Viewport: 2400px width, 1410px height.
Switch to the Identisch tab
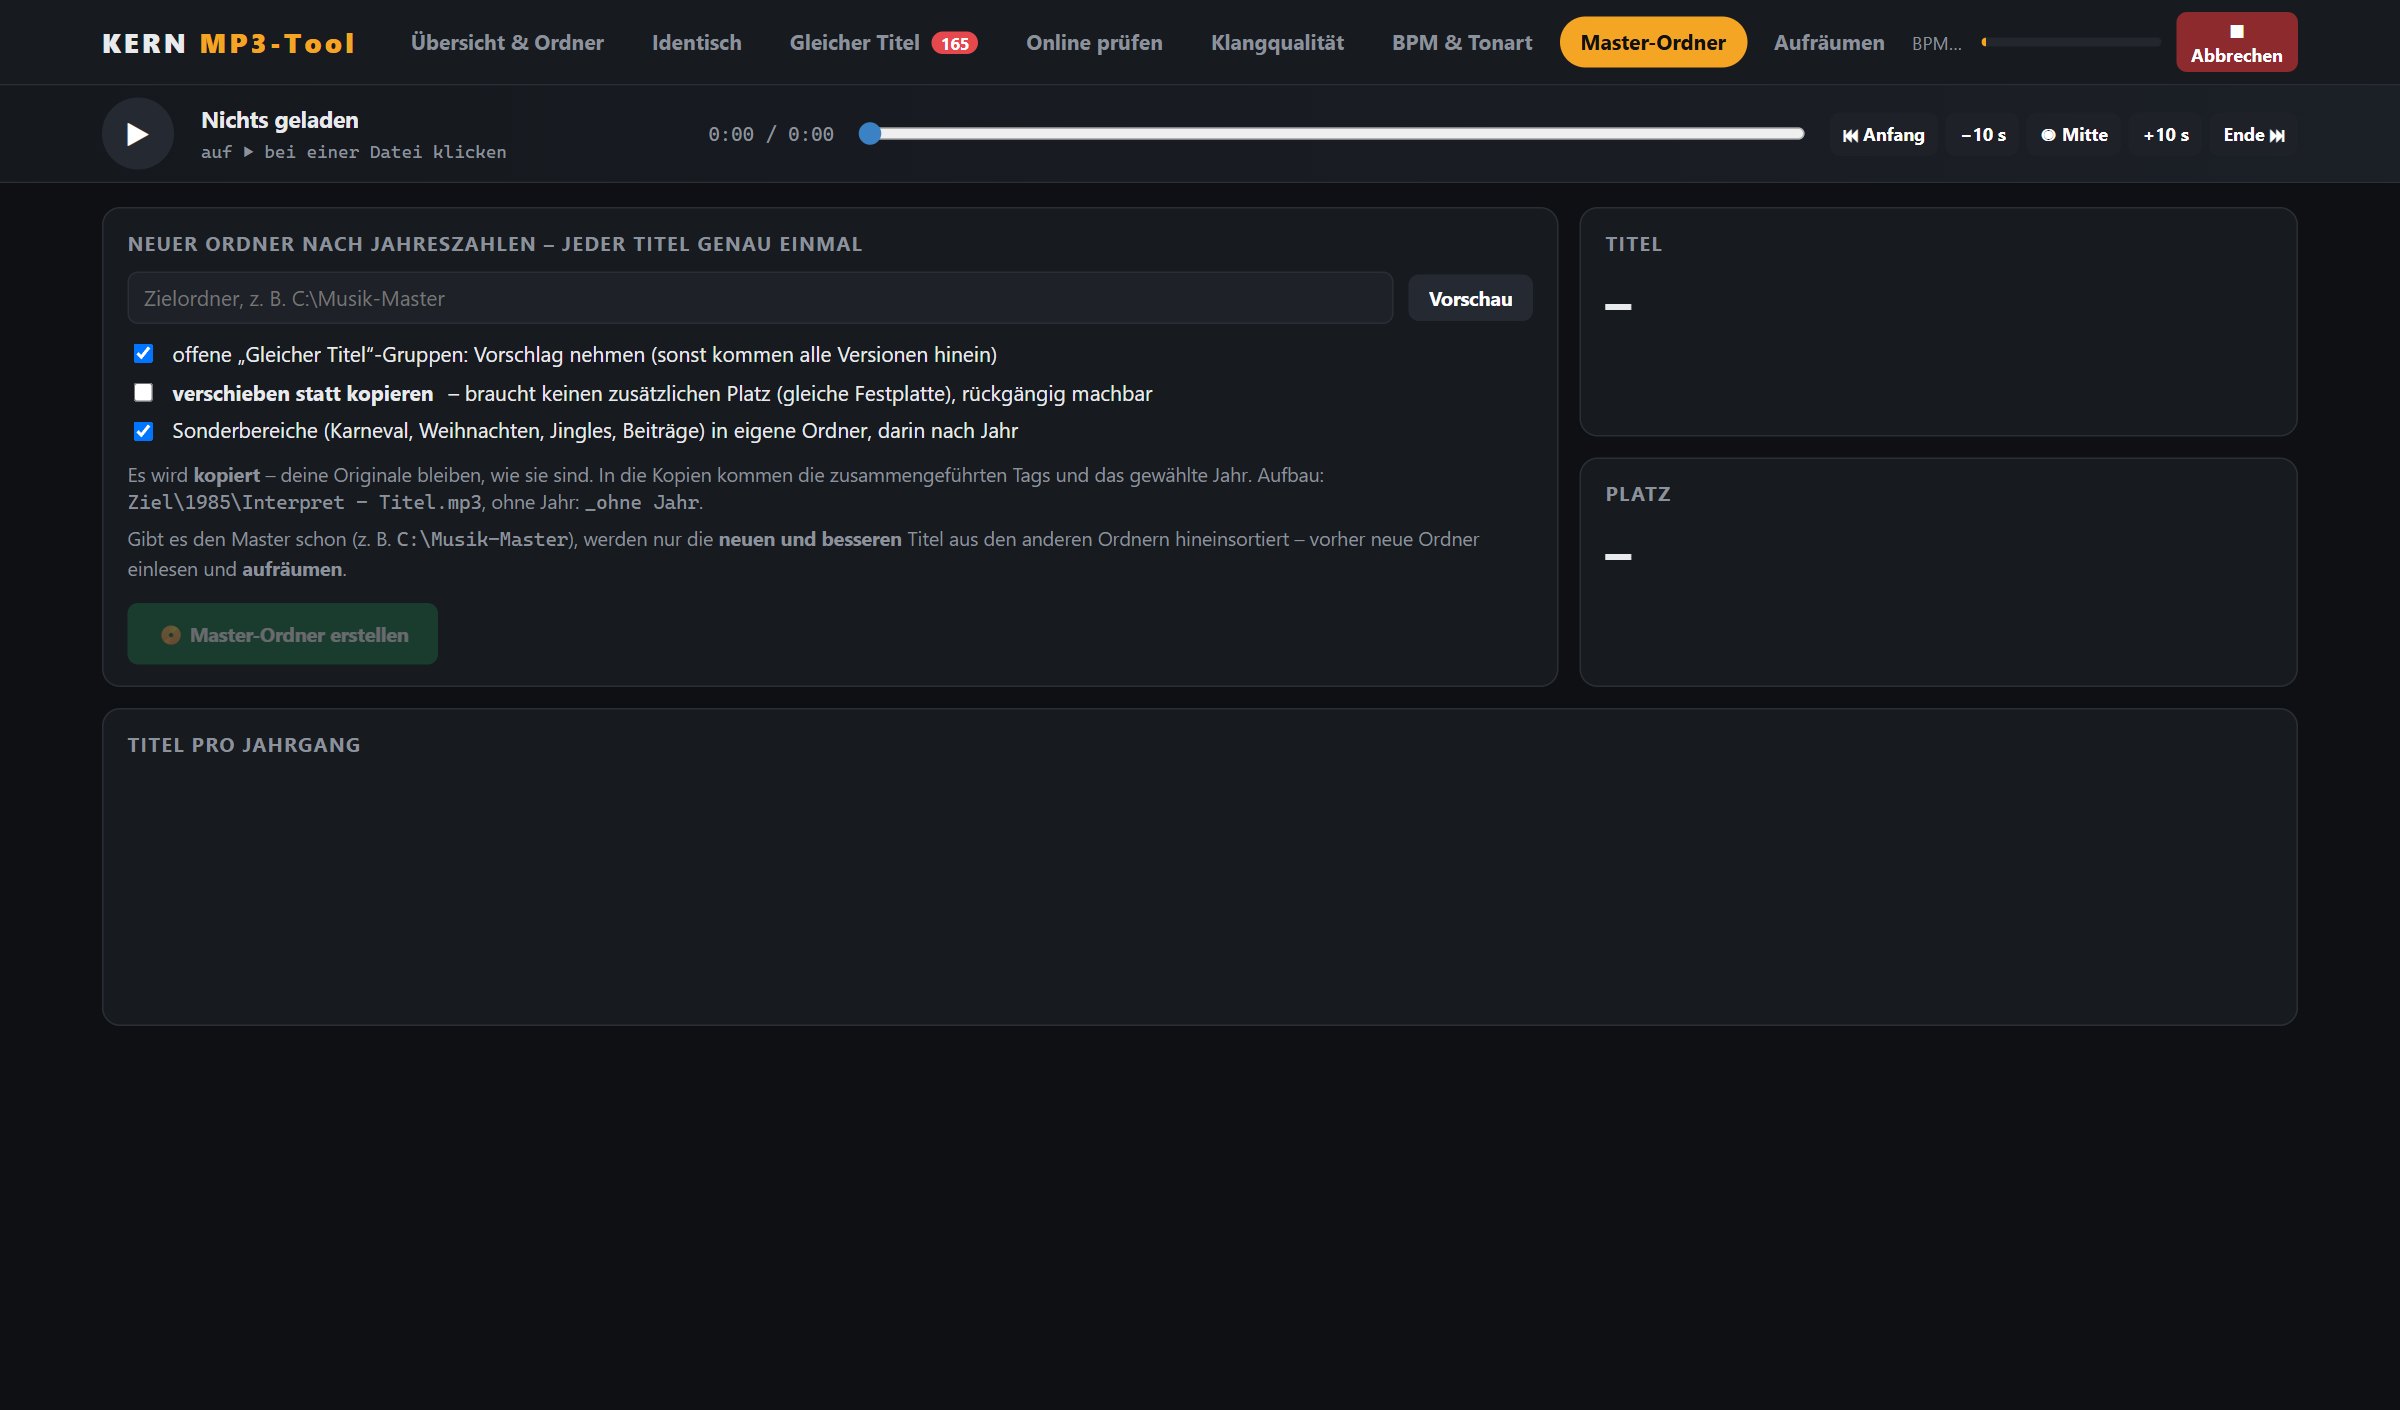[x=697, y=43]
